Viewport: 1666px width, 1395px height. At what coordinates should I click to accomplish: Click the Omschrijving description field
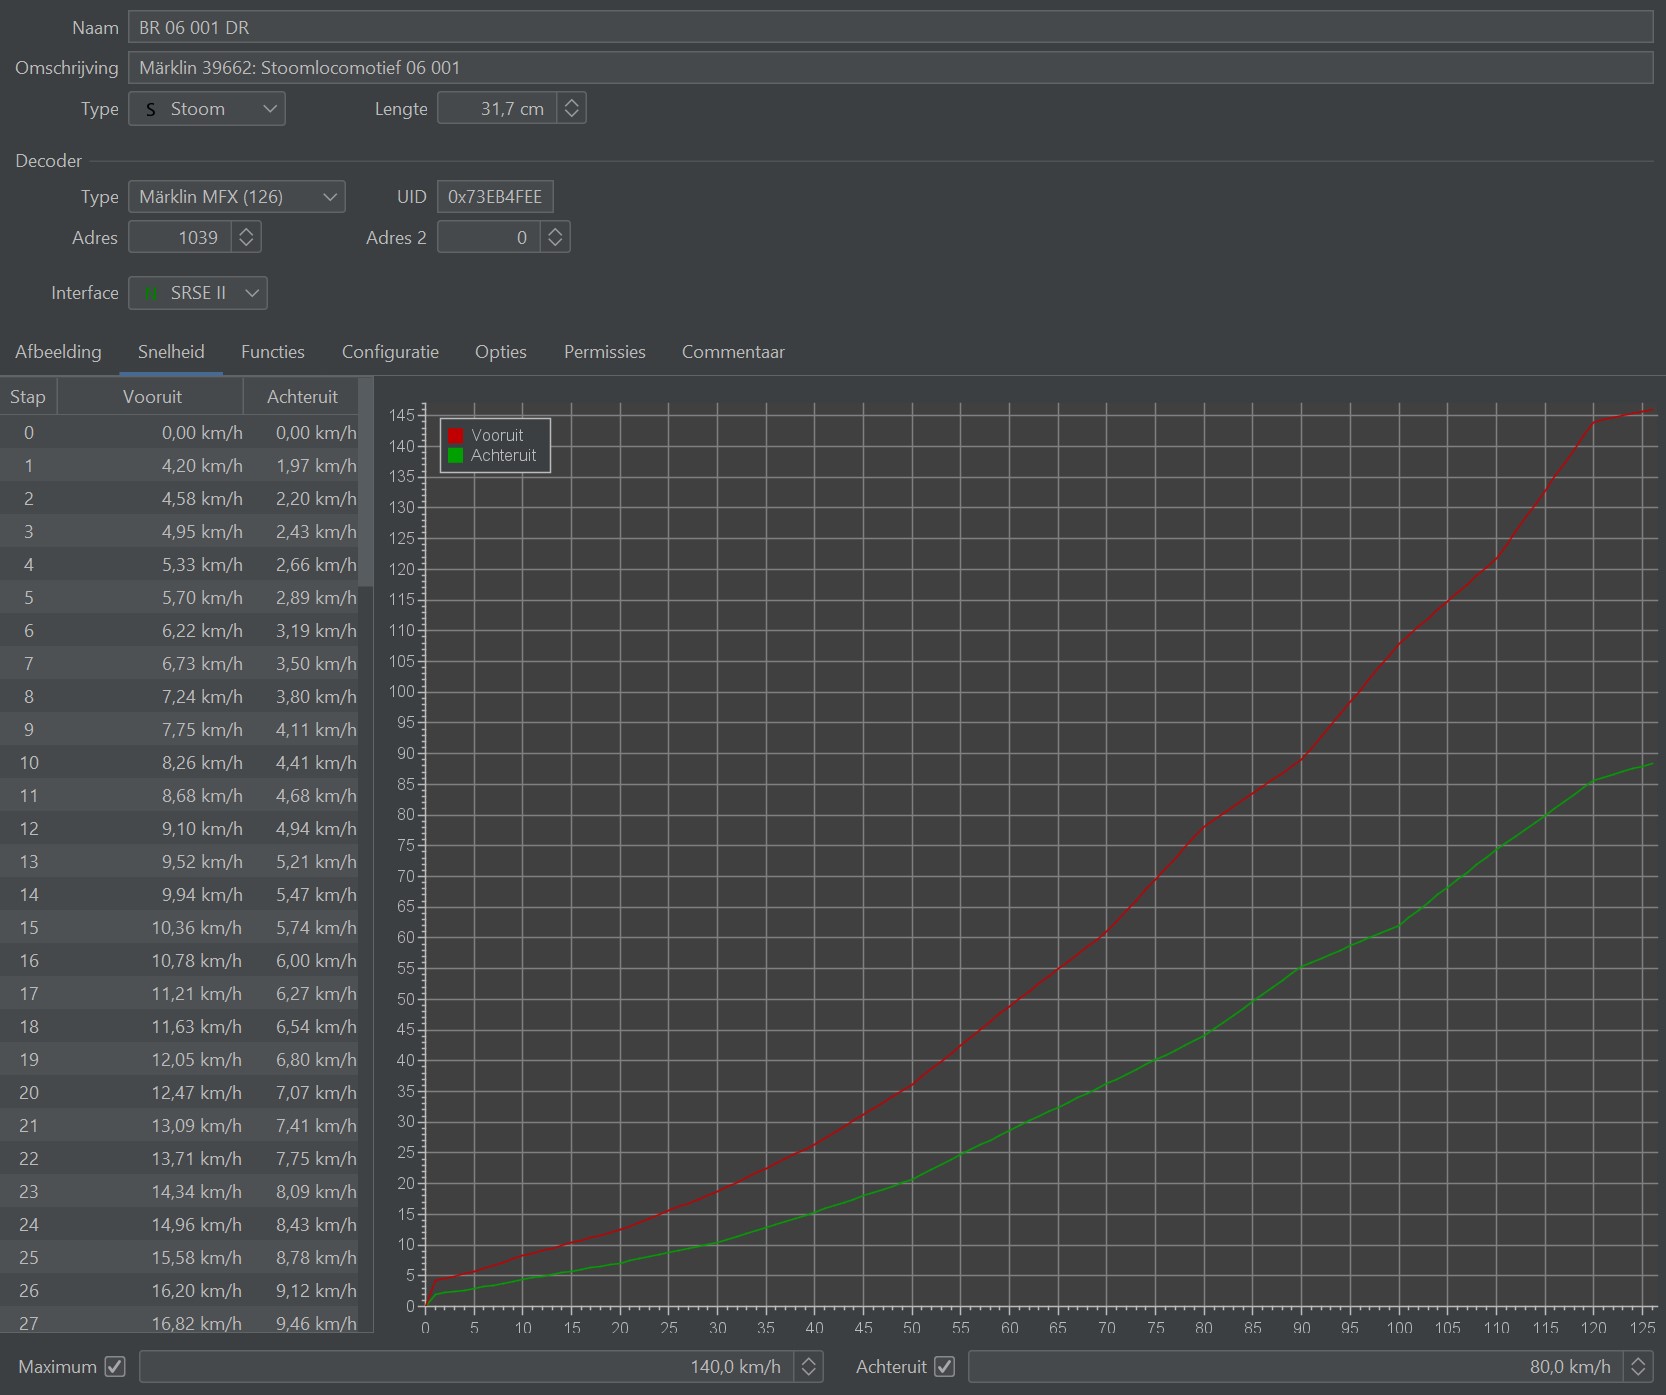point(890,67)
